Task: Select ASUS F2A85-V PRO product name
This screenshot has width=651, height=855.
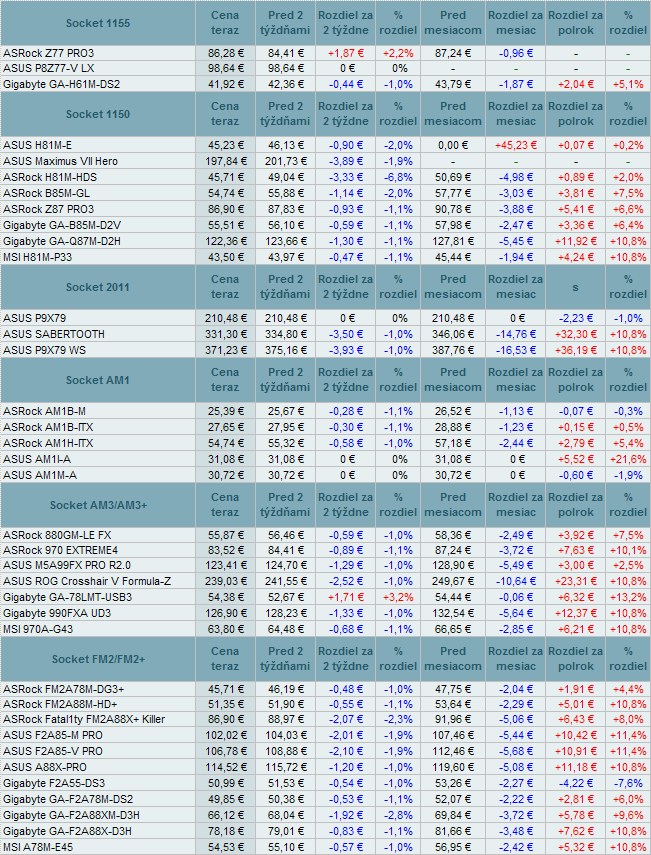Action: click(52, 751)
